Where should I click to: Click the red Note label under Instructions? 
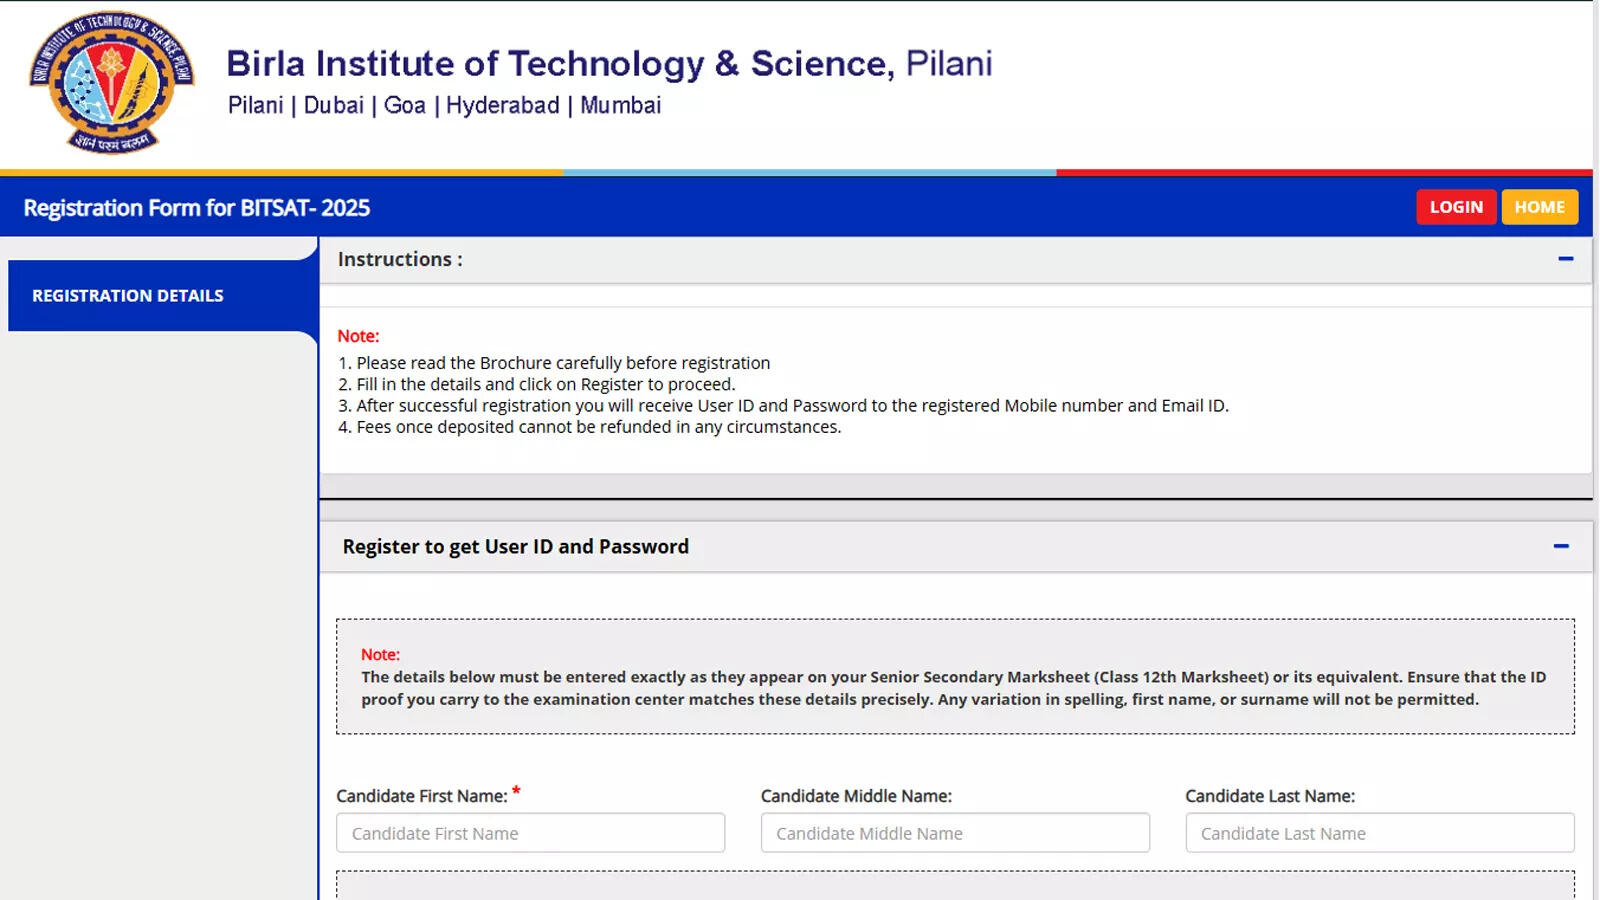358,336
